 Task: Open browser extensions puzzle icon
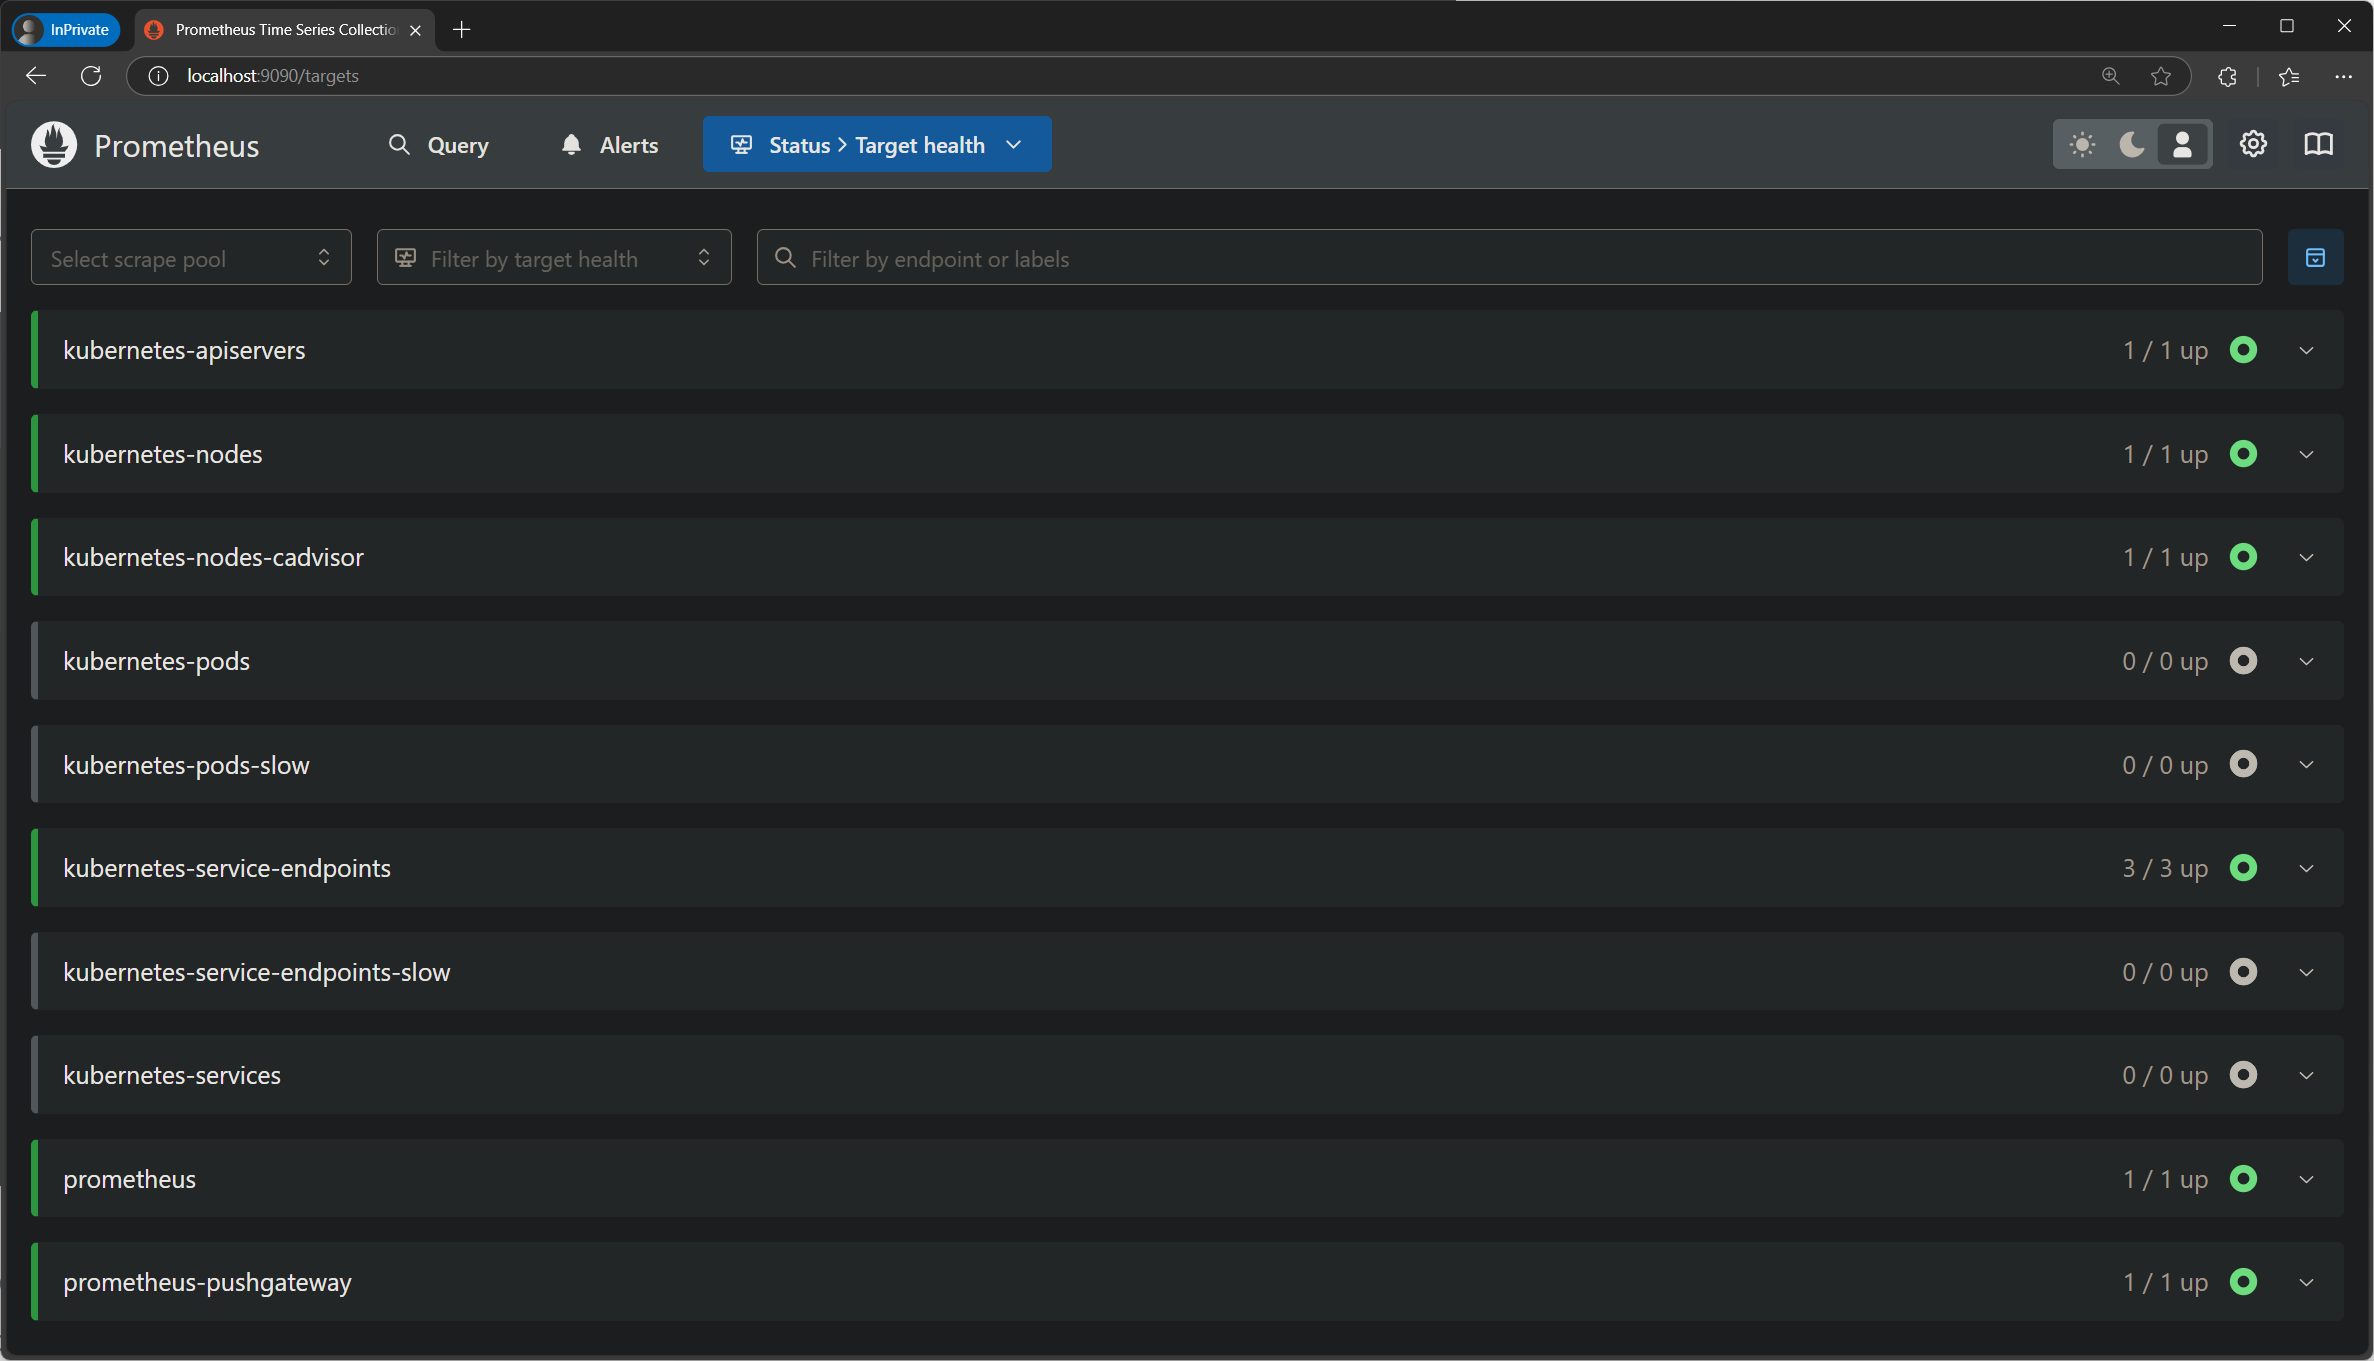[x=2227, y=76]
